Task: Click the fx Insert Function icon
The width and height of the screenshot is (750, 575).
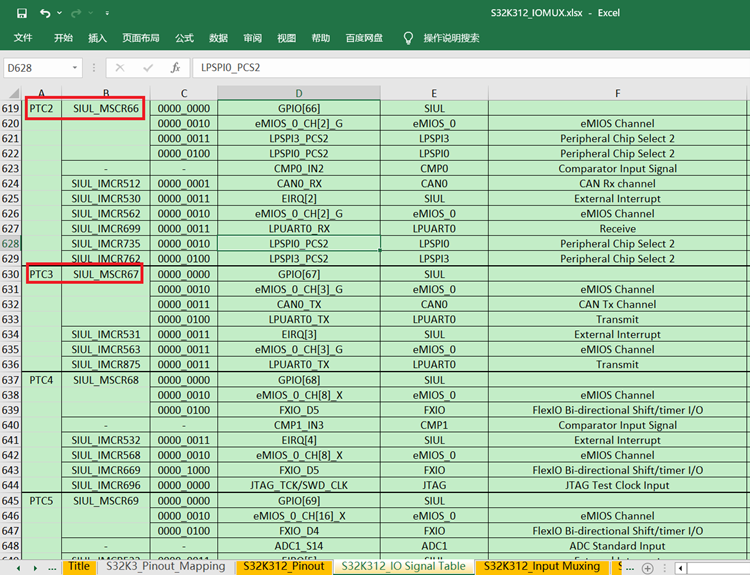Action: coord(176,68)
